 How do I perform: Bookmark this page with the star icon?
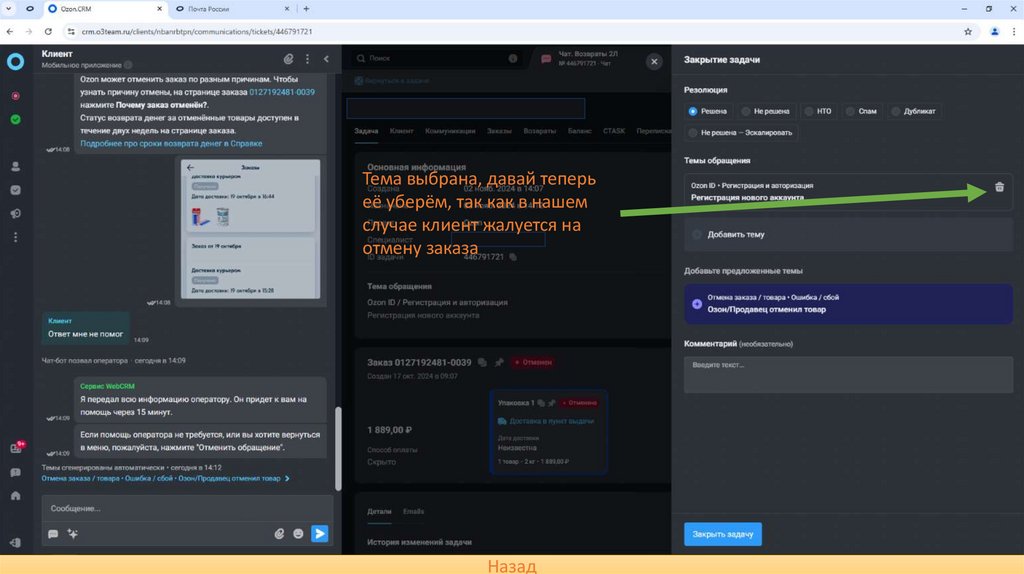[968, 31]
